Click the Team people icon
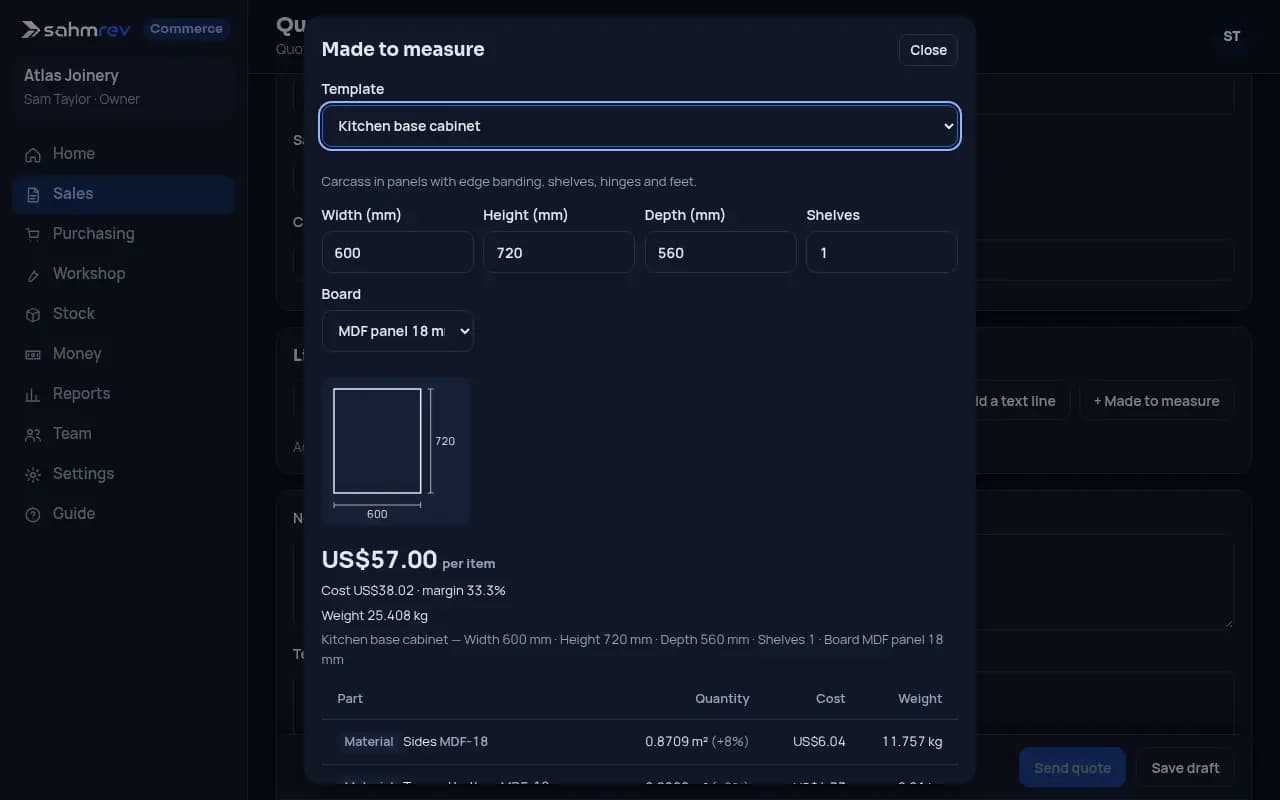 tap(33, 434)
